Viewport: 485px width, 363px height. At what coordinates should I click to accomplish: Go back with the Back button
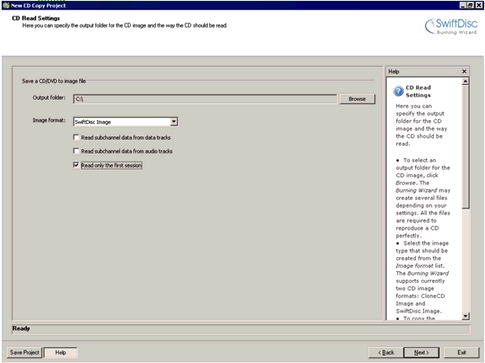[x=386, y=352]
